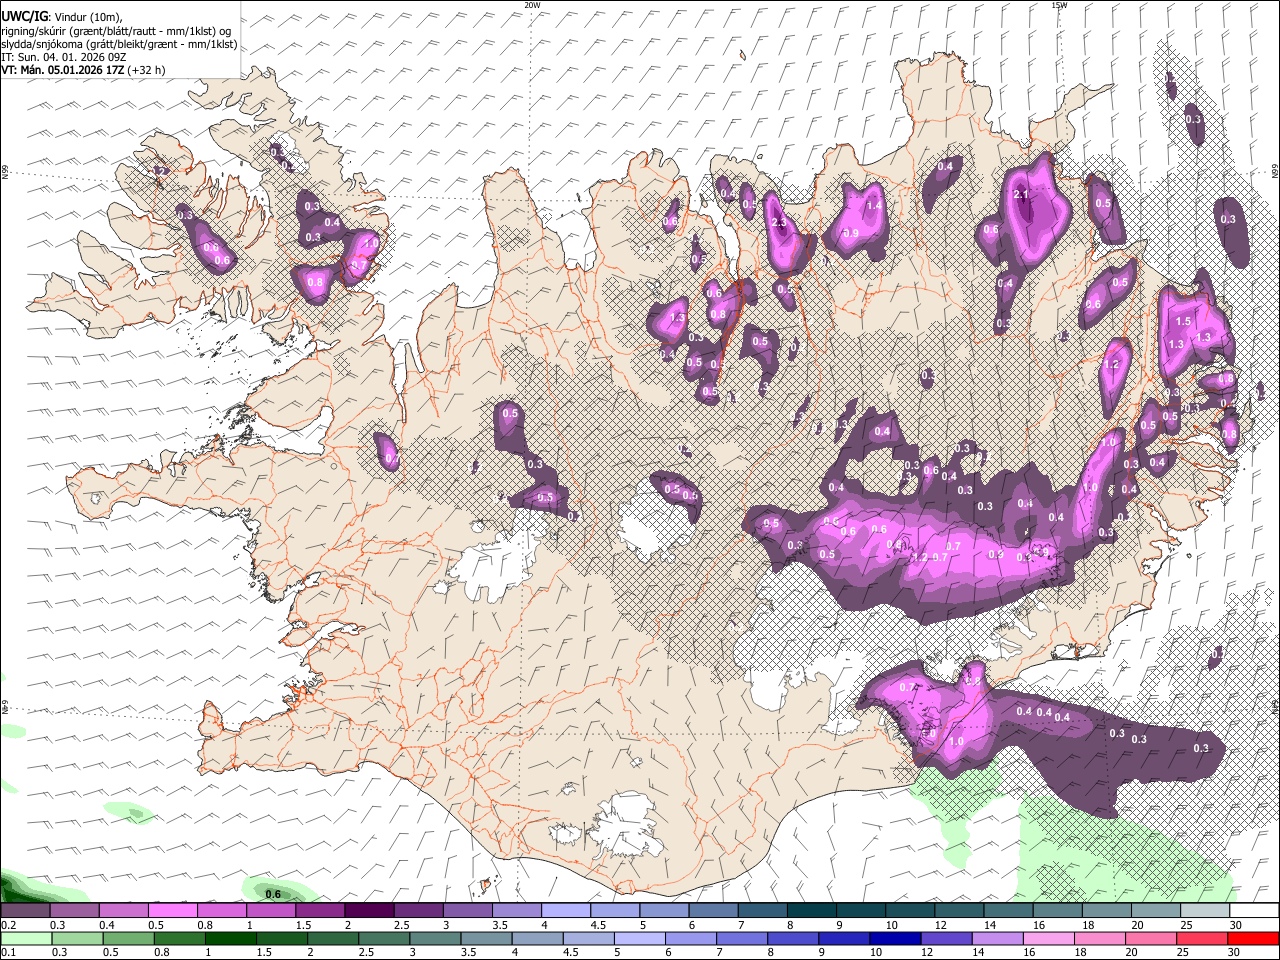Pick the light gray 25–30 upper legend swatch
Viewport: 1280px width, 960px height.
point(1204,911)
